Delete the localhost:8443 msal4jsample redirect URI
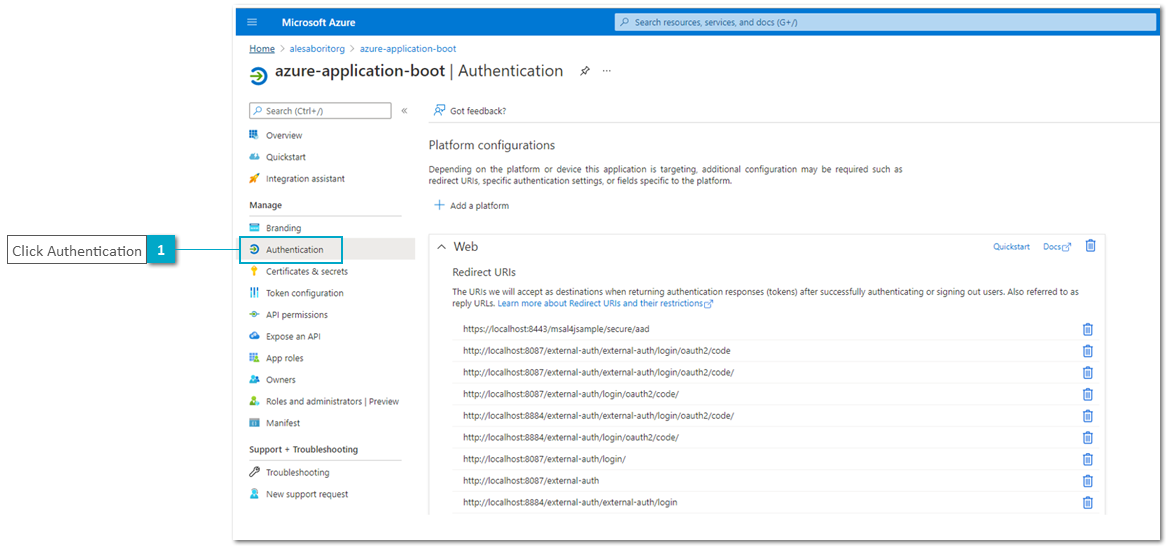1169x549 pixels. tap(1087, 329)
